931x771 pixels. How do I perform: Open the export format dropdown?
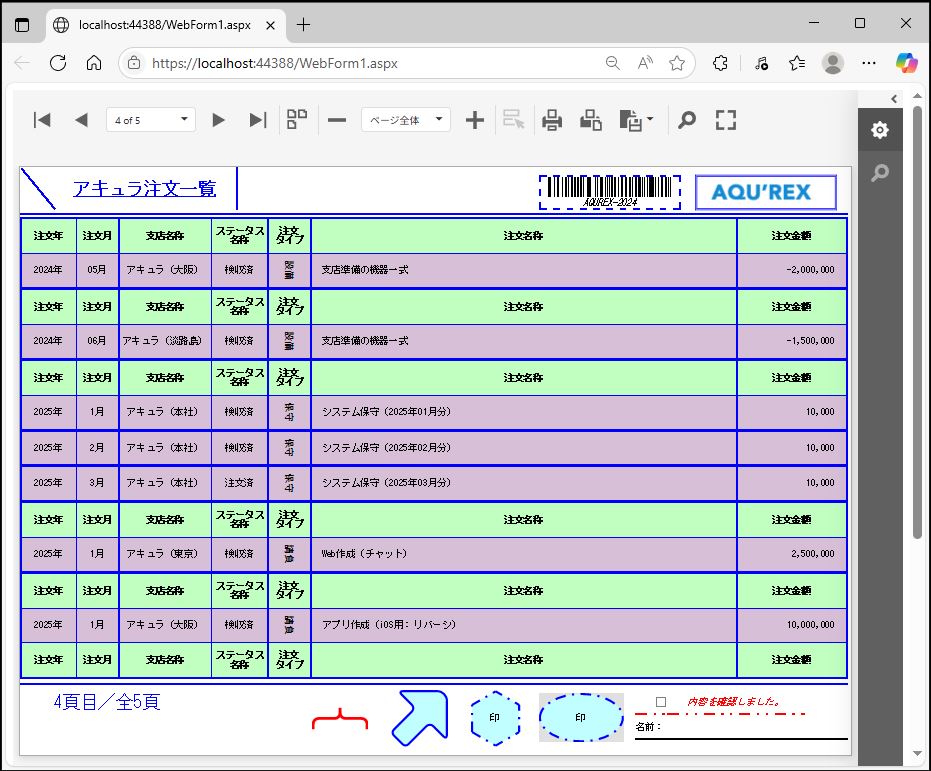637,121
